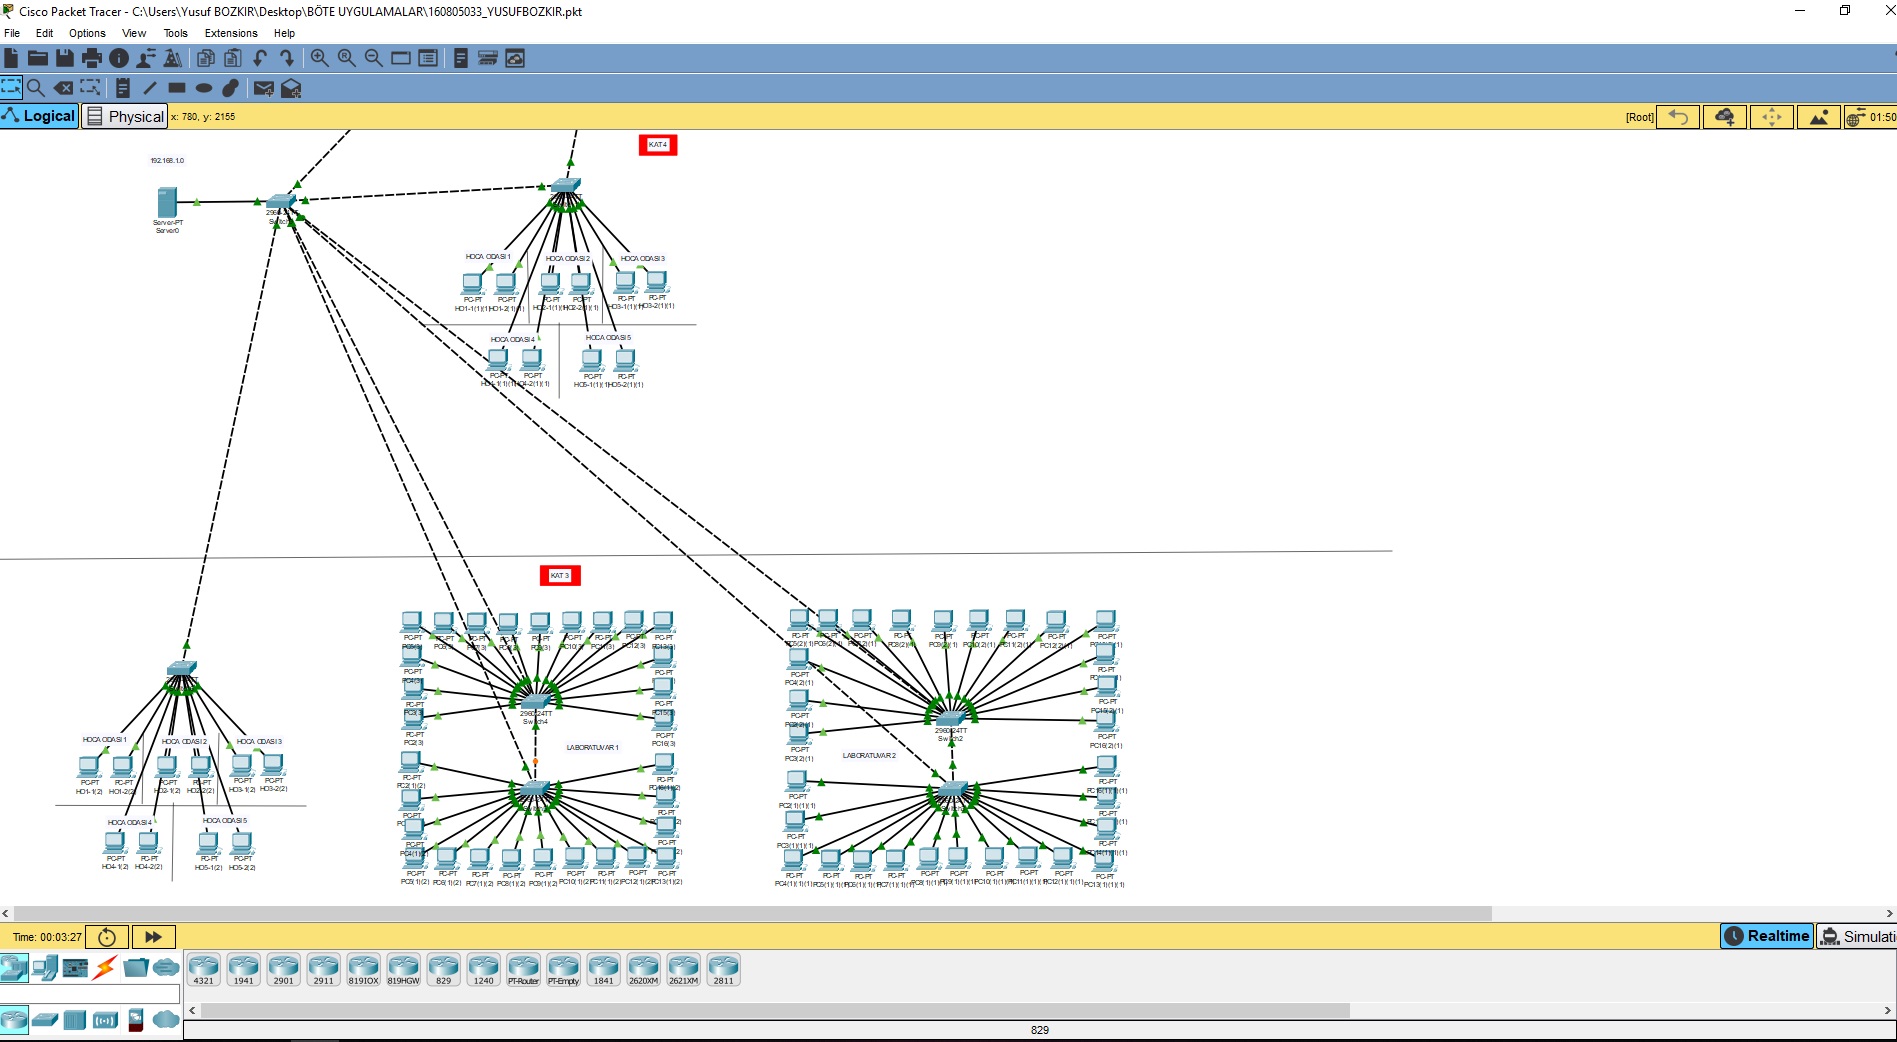Click the Zoom In magnifier icon

point(319,58)
